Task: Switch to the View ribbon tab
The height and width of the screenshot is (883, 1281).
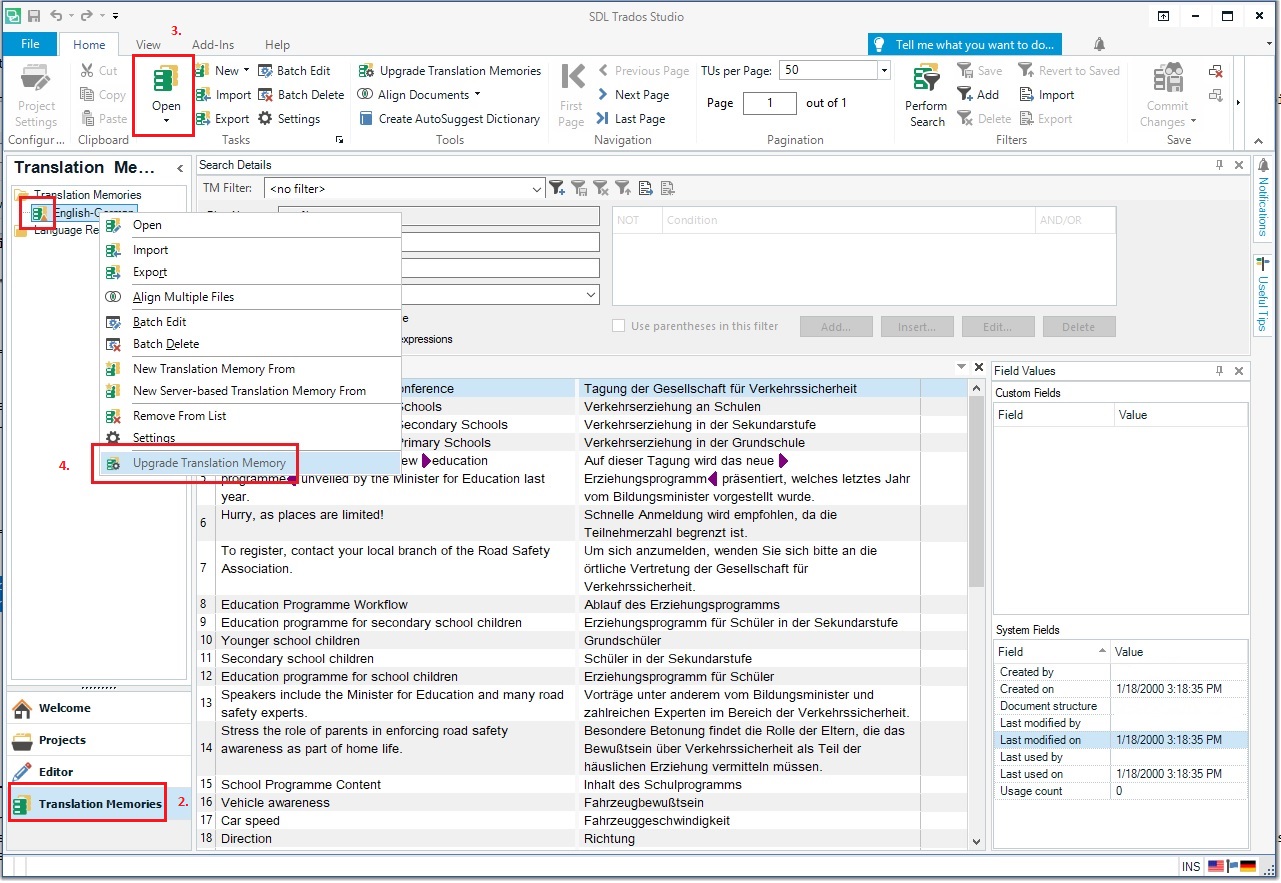Action: click(x=148, y=44)
